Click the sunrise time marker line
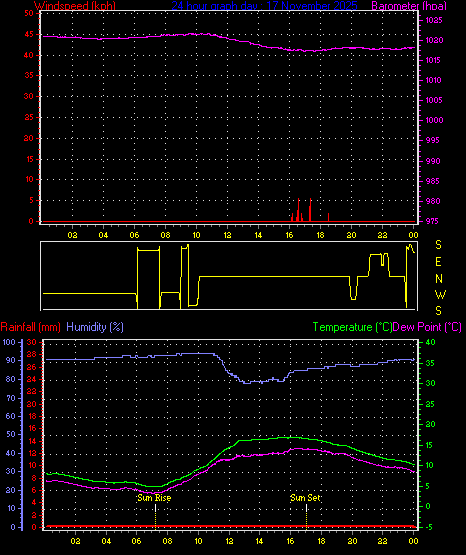The height and width of the screenshot is (555, 466). 155,516
